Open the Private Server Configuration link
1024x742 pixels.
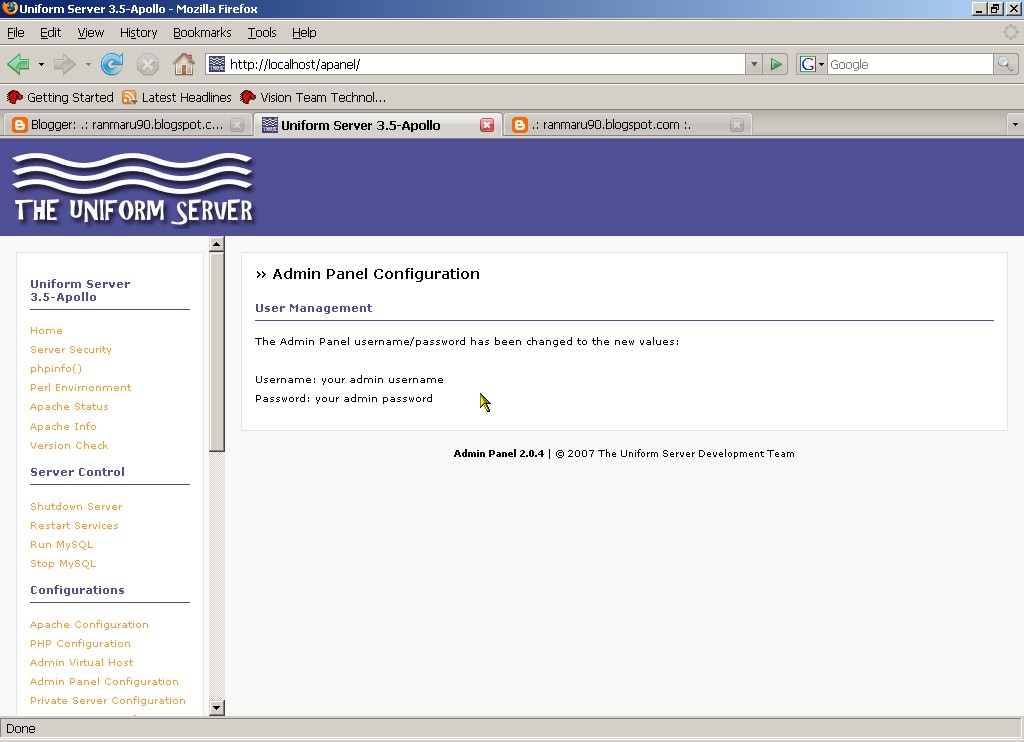click(108, 700)
